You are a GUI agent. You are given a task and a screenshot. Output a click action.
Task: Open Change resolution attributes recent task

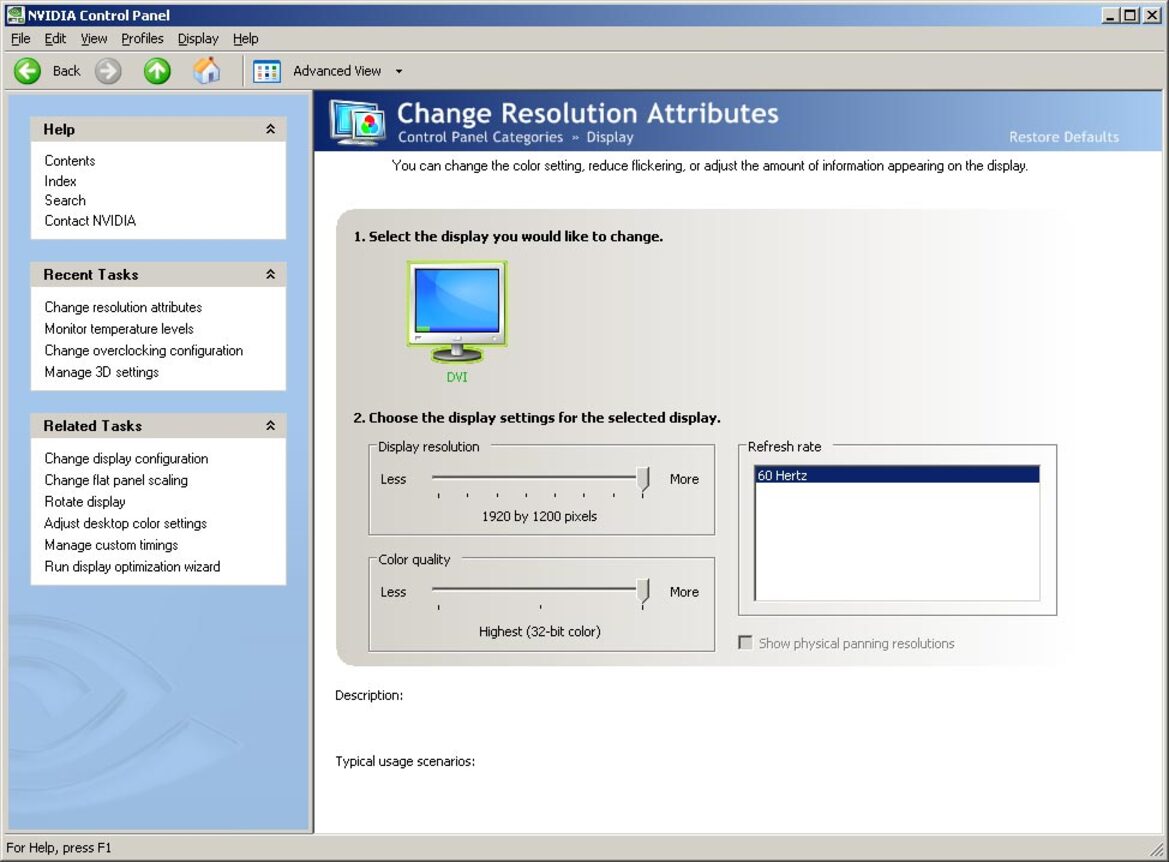[x=123, y=307]
